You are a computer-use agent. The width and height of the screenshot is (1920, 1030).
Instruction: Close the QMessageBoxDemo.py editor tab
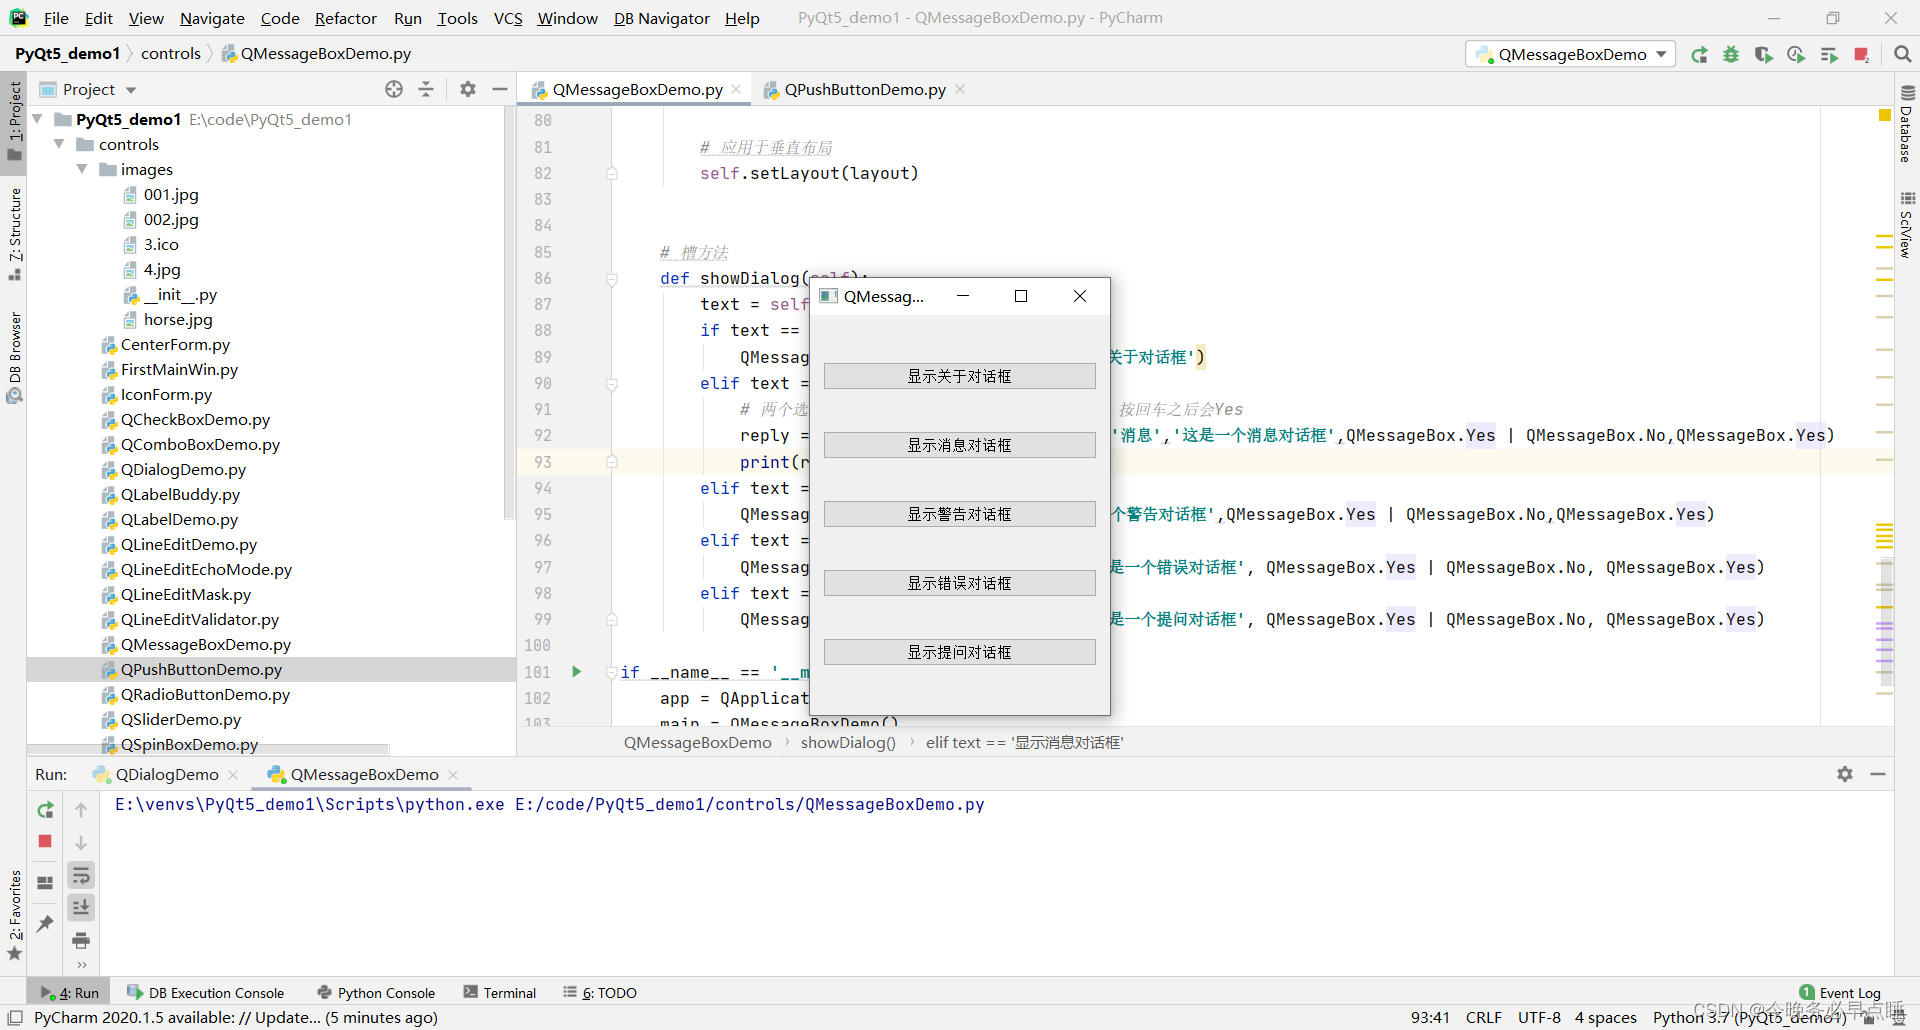737,89
